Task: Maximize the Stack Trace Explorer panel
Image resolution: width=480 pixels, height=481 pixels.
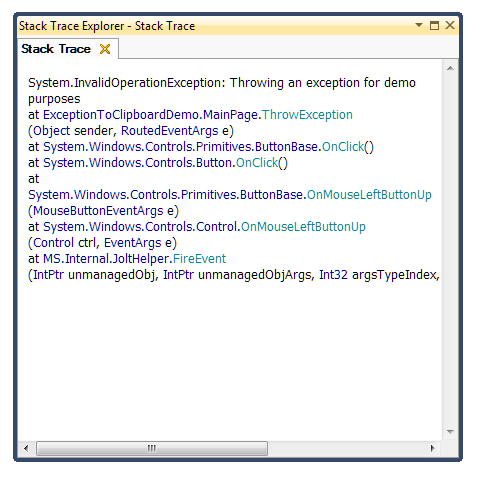Action: point(434,25)
